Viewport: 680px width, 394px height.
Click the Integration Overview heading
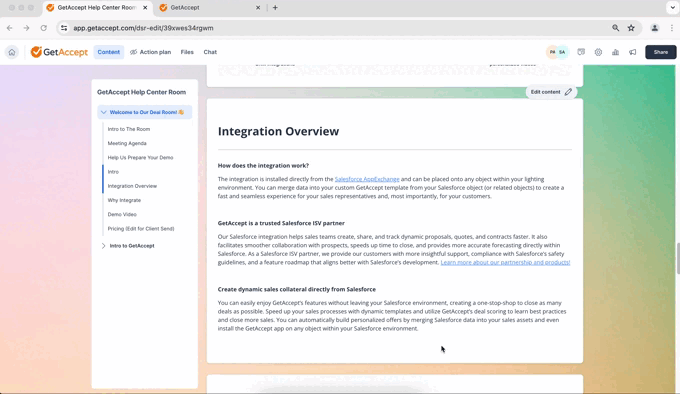[278, 131]
